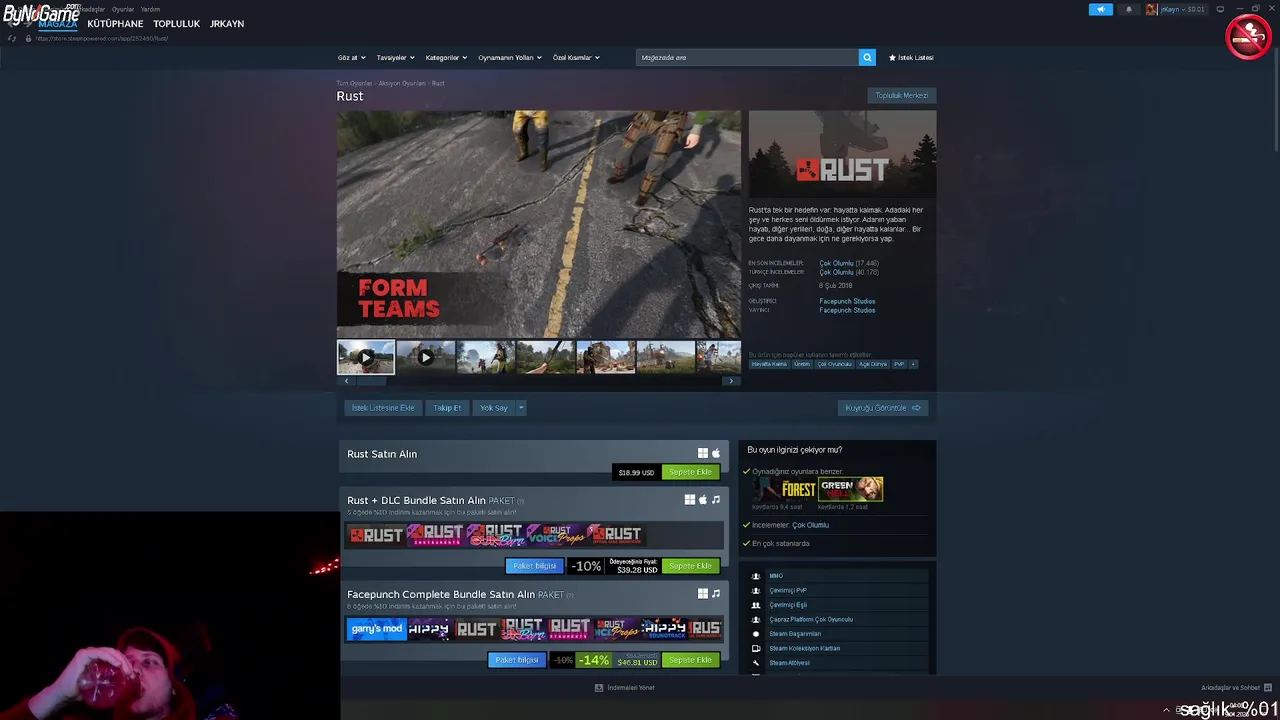Click the garry's mod bundle logo
The width and height of the screenshot is (1280, 720).
coord(377,629)
